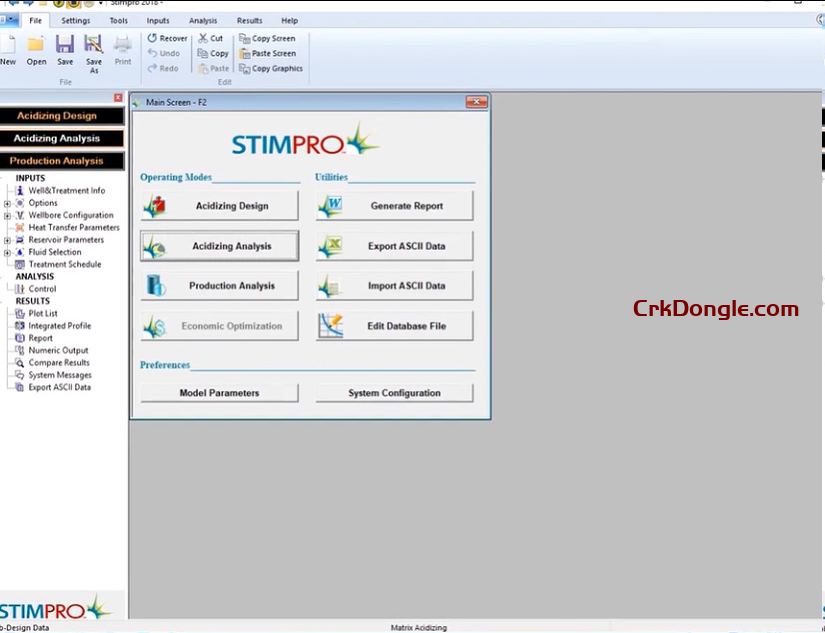Expand the Wellbore Configuration node
825x633 pixels.
[x=7, y=215]
